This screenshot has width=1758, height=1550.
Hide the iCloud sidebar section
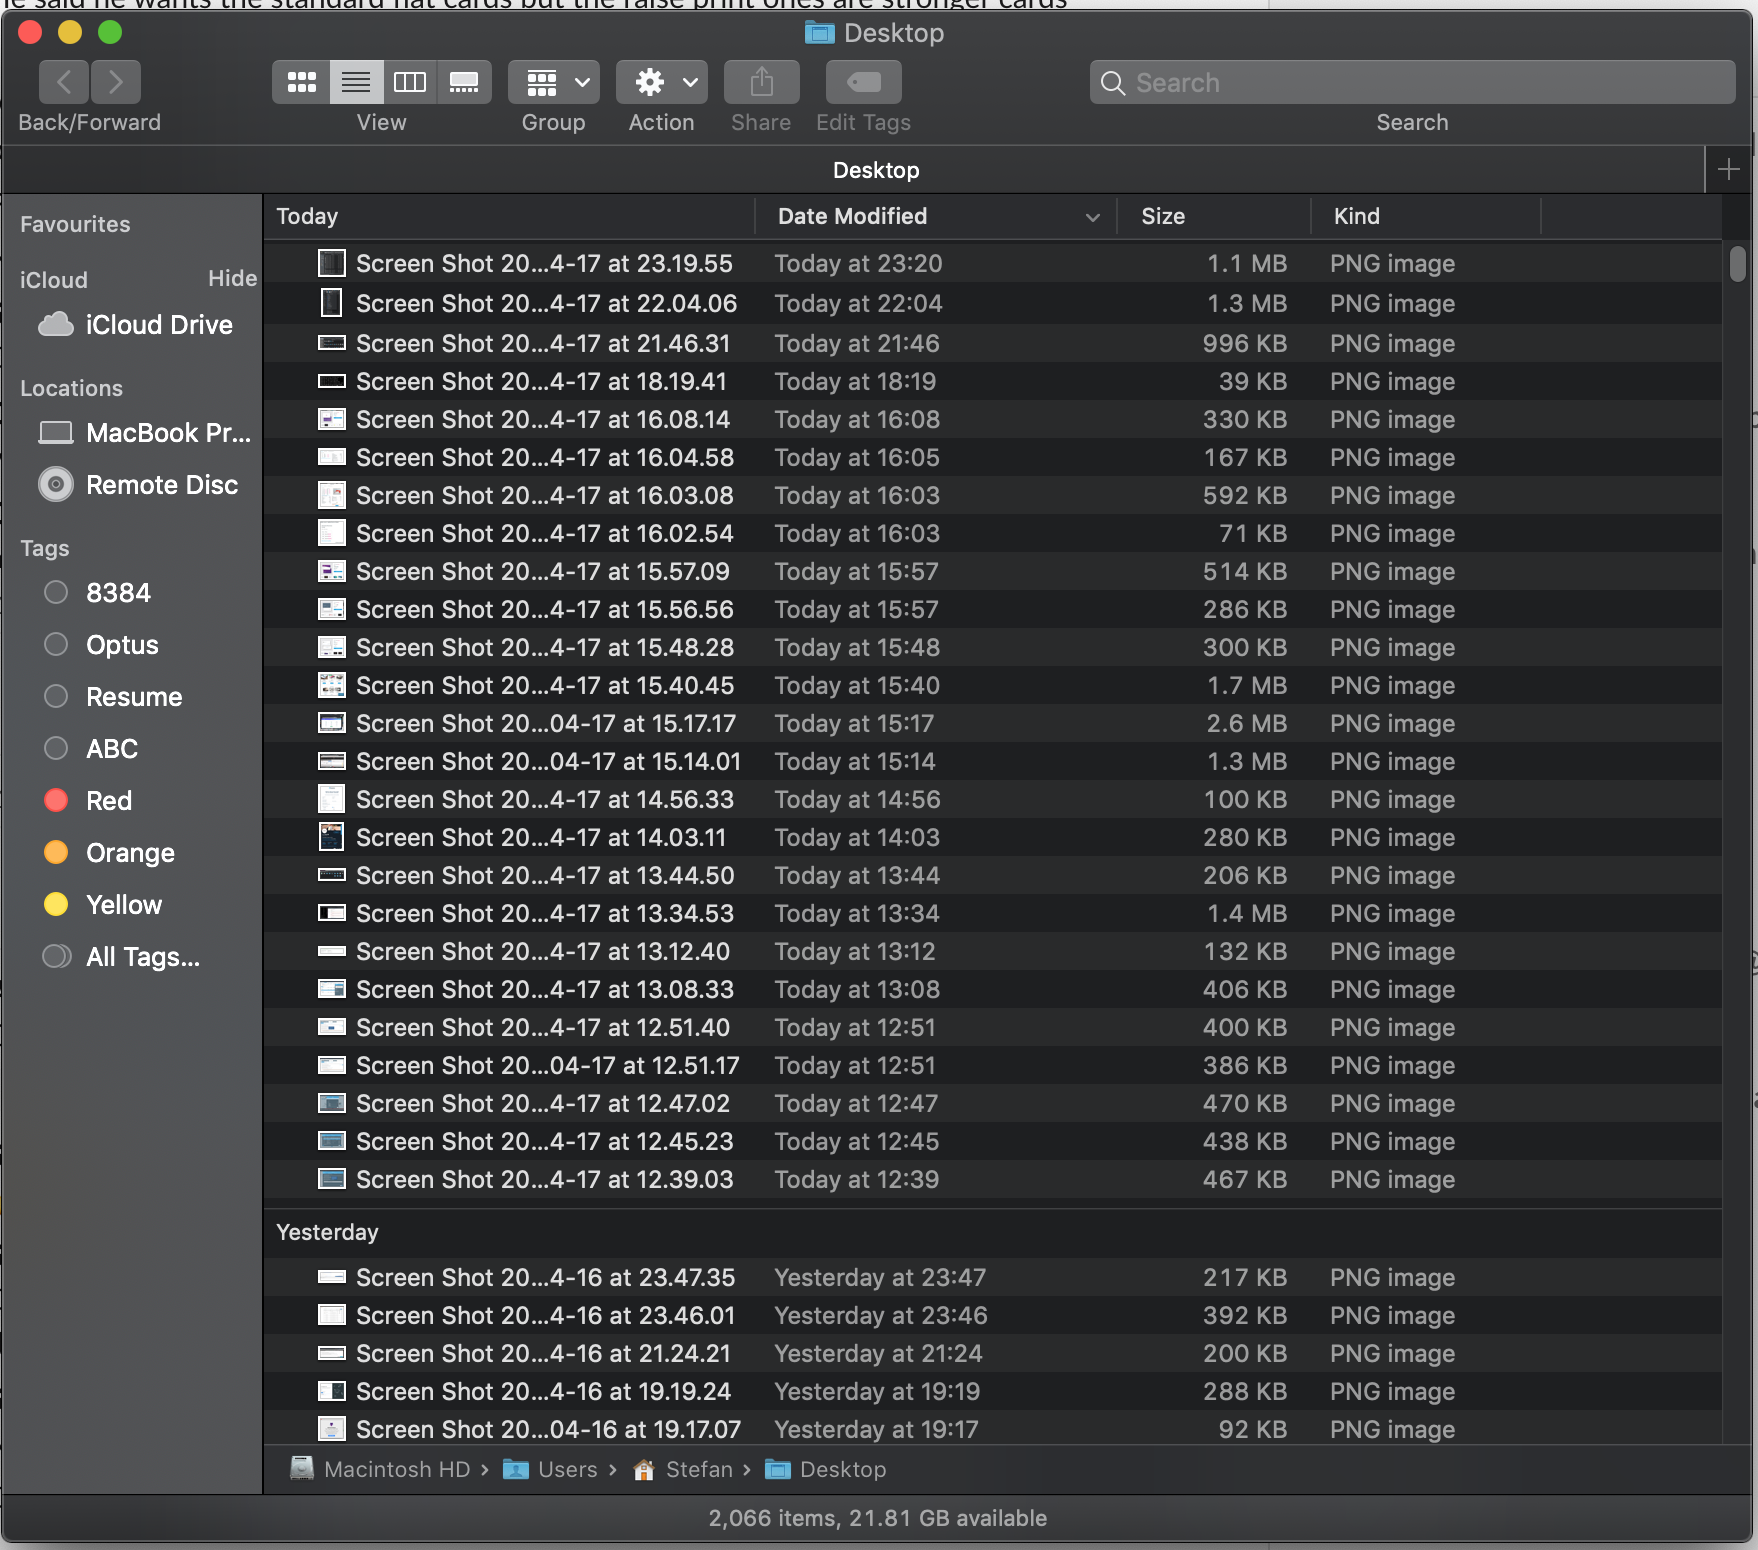pyautogui.click(x=232, y=279)
